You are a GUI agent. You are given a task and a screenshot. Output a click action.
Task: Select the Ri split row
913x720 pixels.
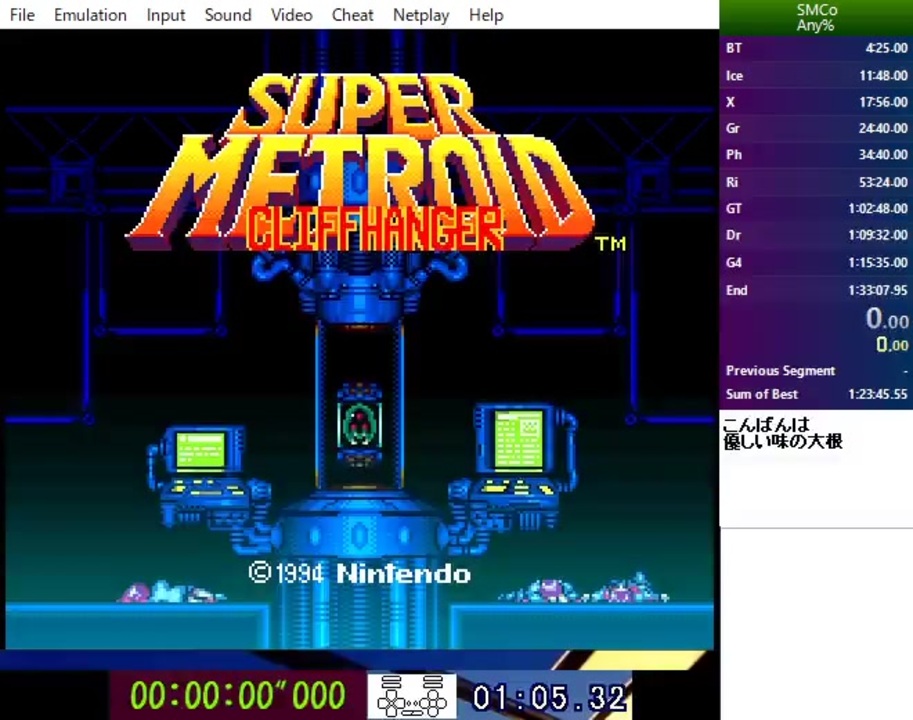(816, 182)
